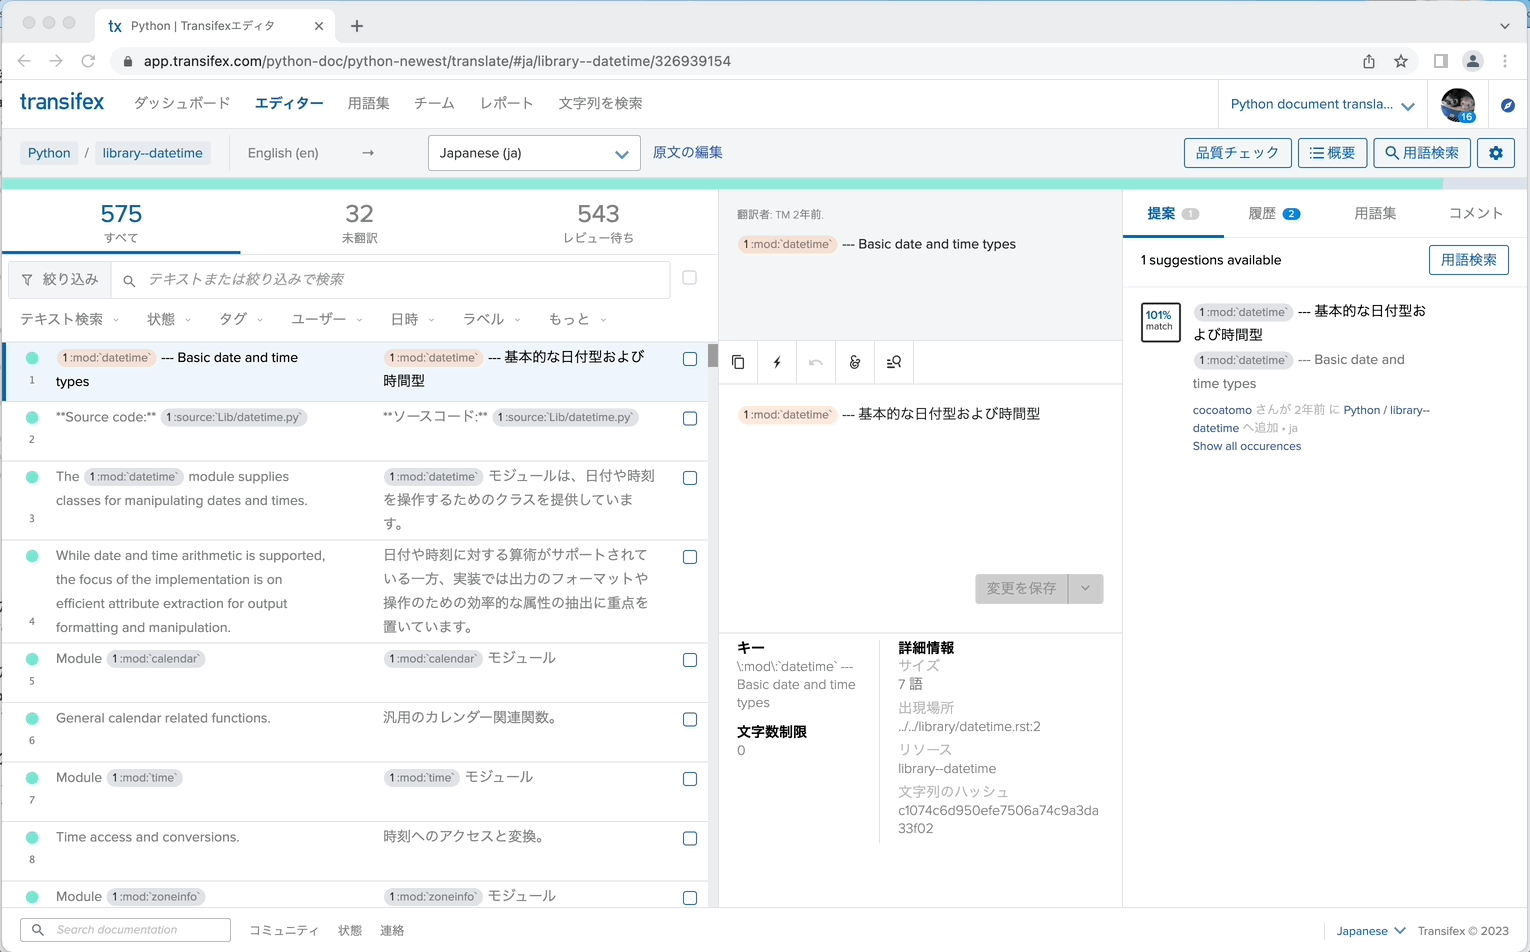Click the copy source text icon
1530x952 pixels.
738,362
